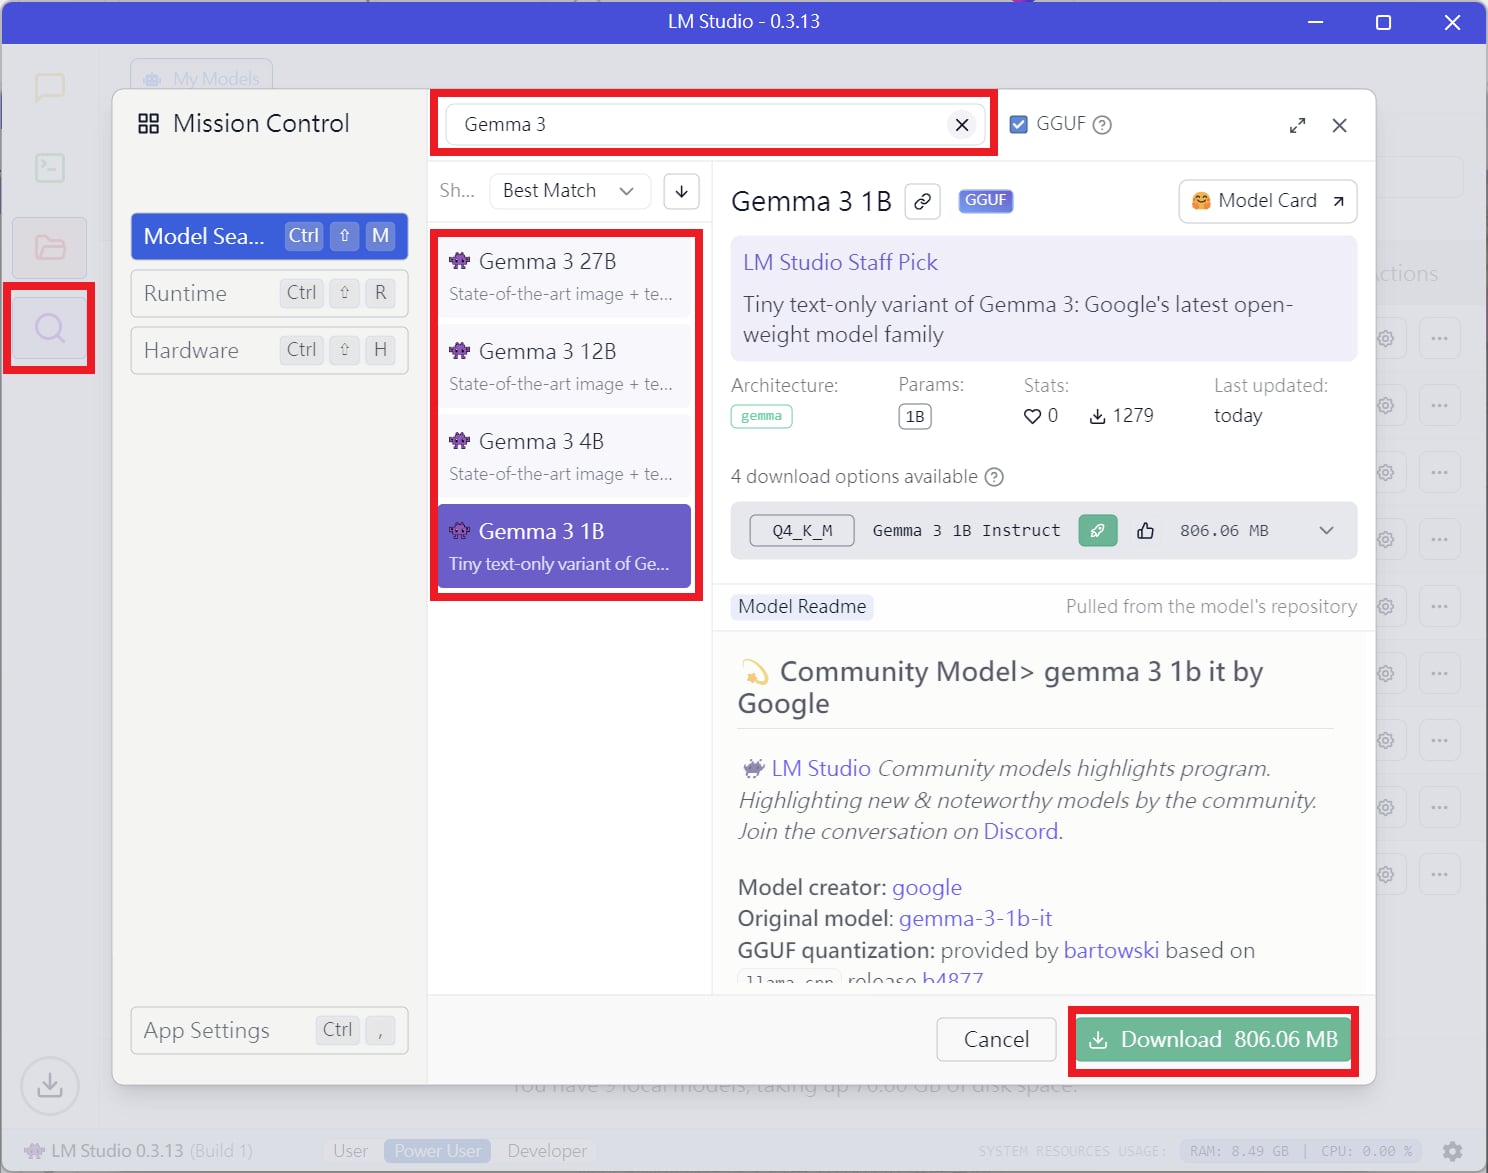The image size is (1488, 1173).
Task: Open the google model creator link
Action: click(x=927, y=888)
